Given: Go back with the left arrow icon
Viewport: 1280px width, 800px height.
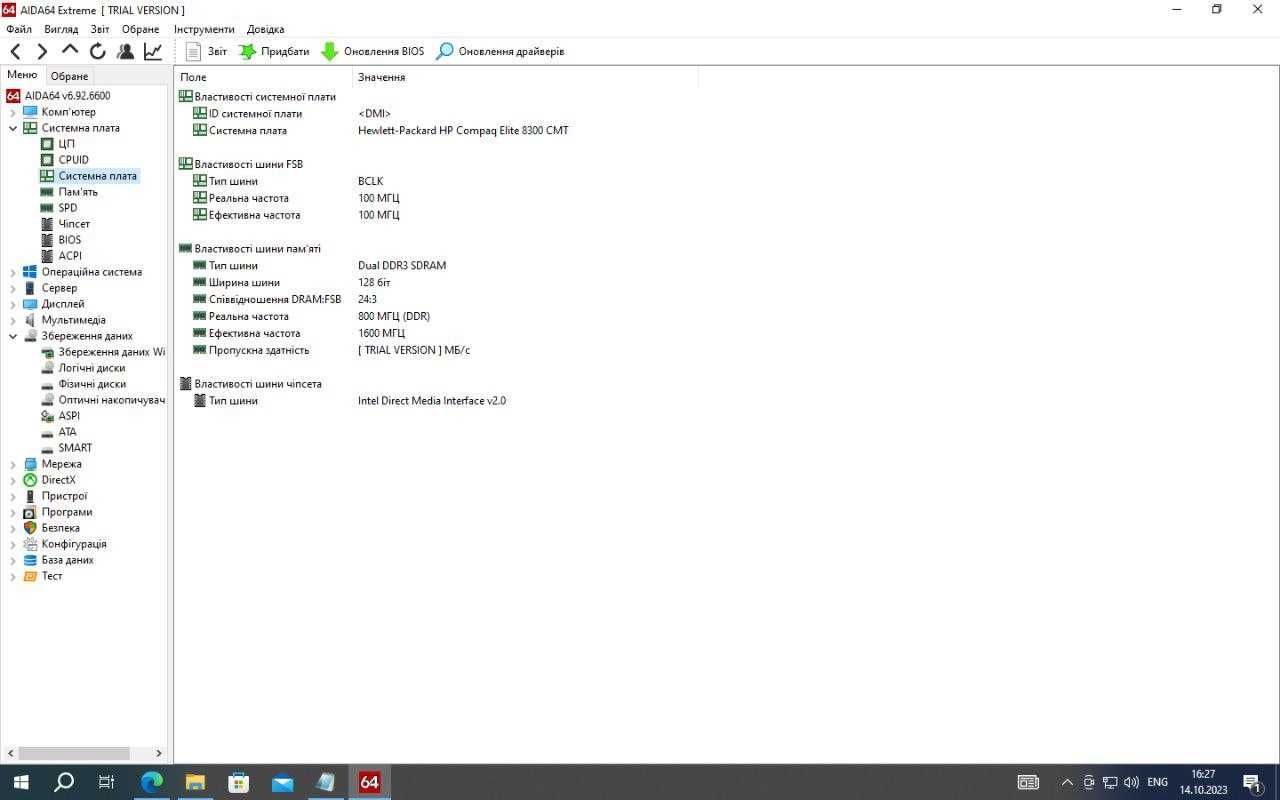Looking at the screenshot, I should tap(15, 51).
